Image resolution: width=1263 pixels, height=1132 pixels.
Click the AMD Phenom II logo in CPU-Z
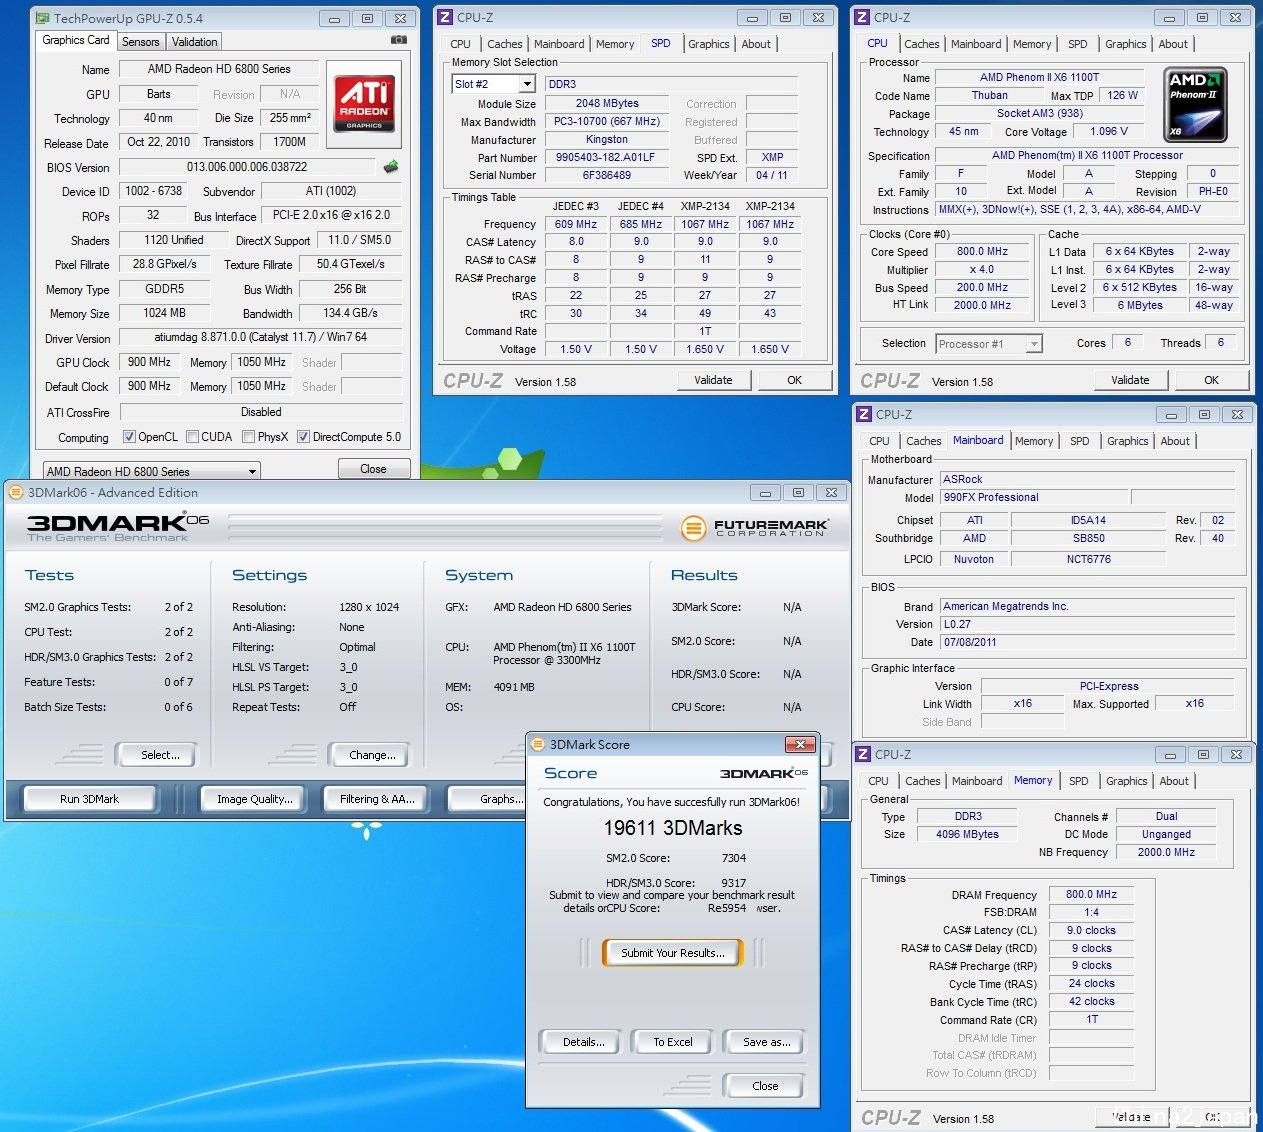(1196, 104)
